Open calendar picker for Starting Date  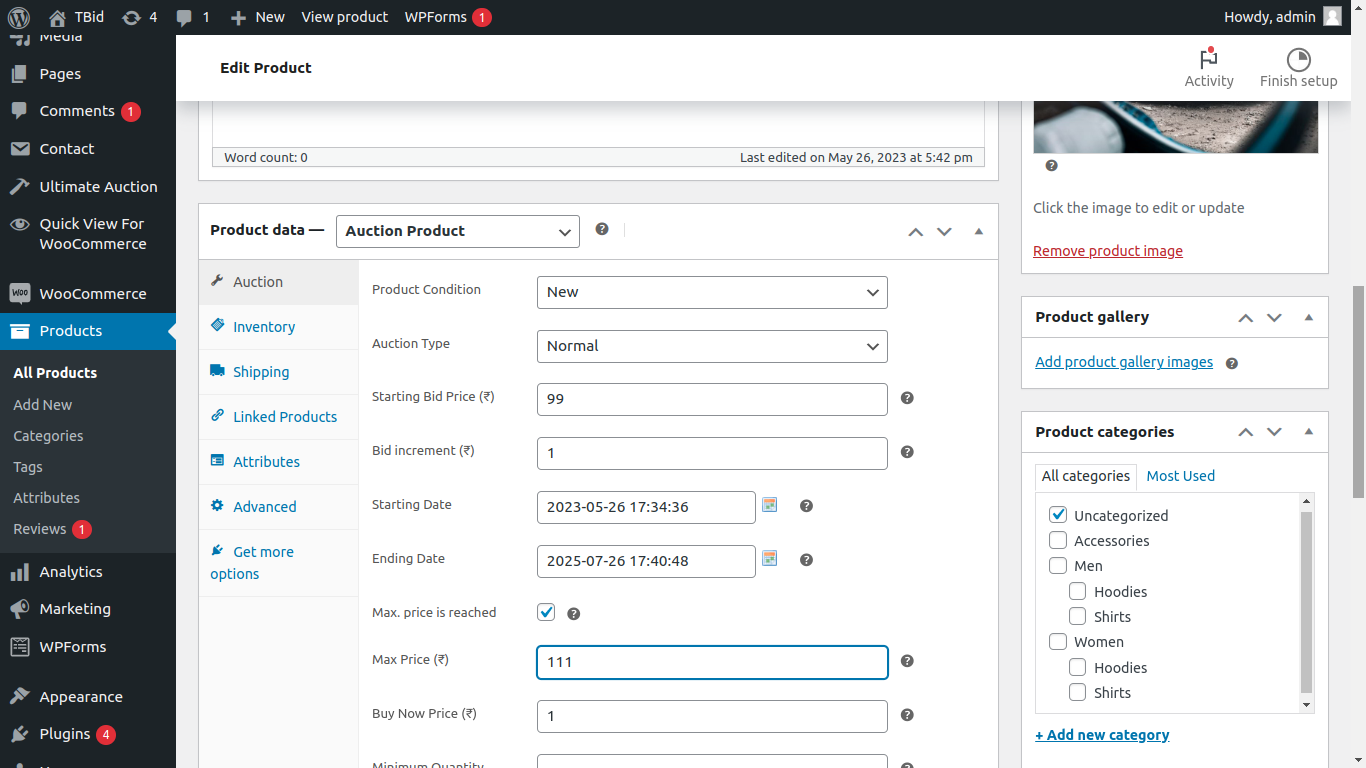(769, 505)
